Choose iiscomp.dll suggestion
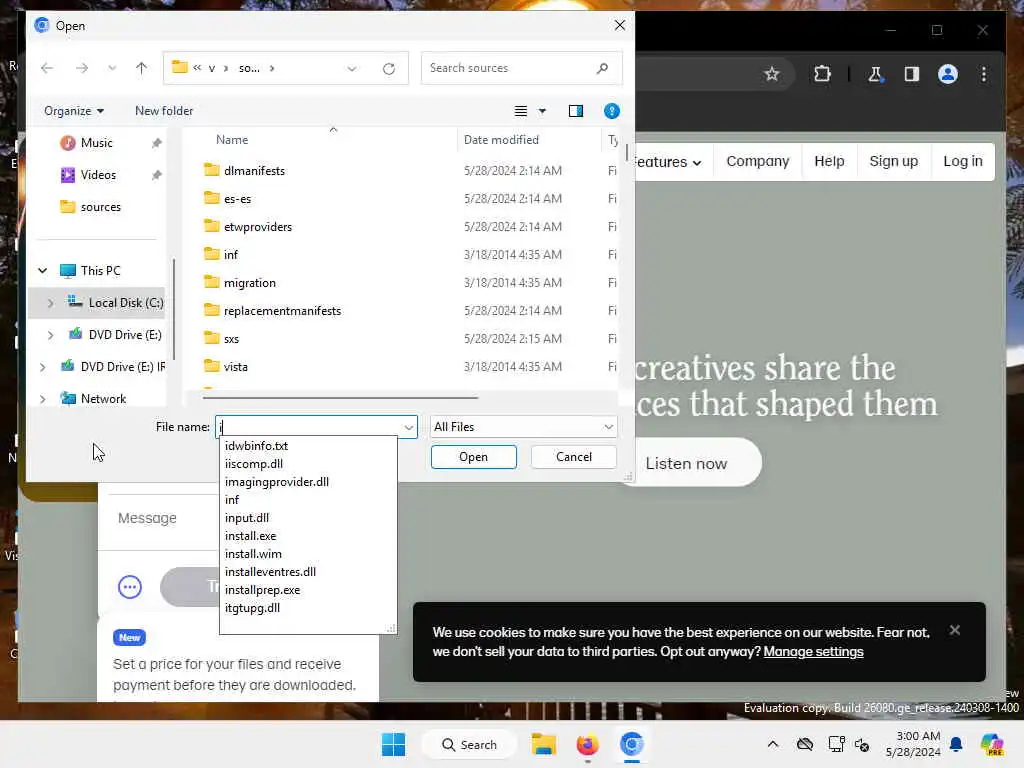Screen dimensions: 1024x768 [253, 464]
